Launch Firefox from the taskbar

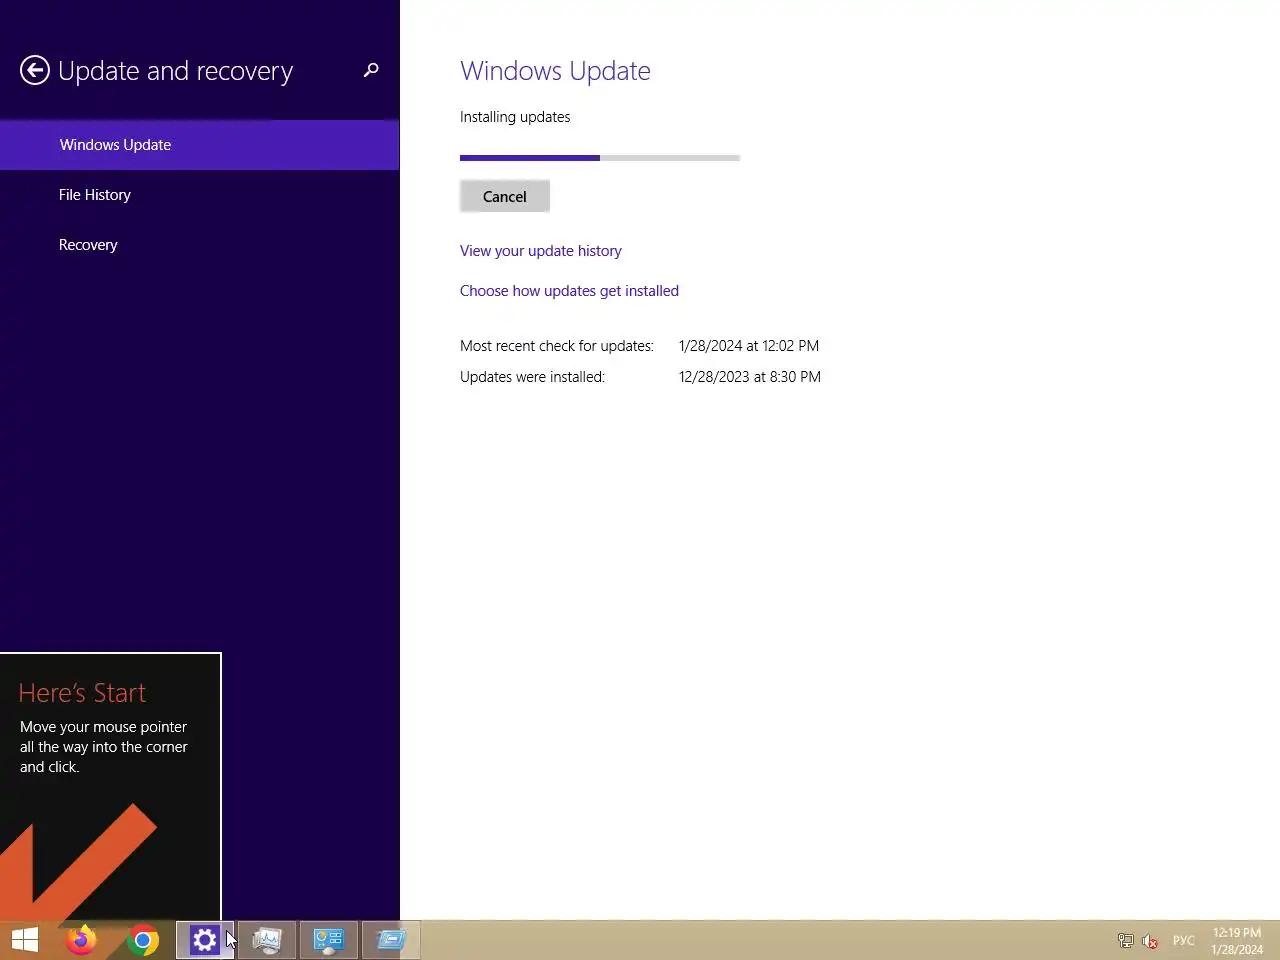[81, 940]
